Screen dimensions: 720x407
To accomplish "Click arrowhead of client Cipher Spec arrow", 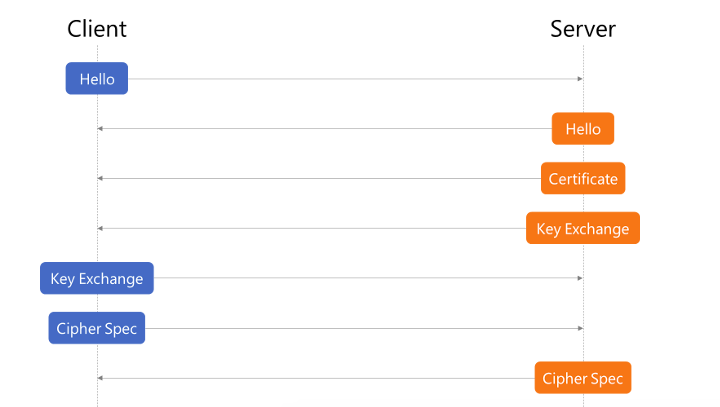I will [x=580, y=328].
